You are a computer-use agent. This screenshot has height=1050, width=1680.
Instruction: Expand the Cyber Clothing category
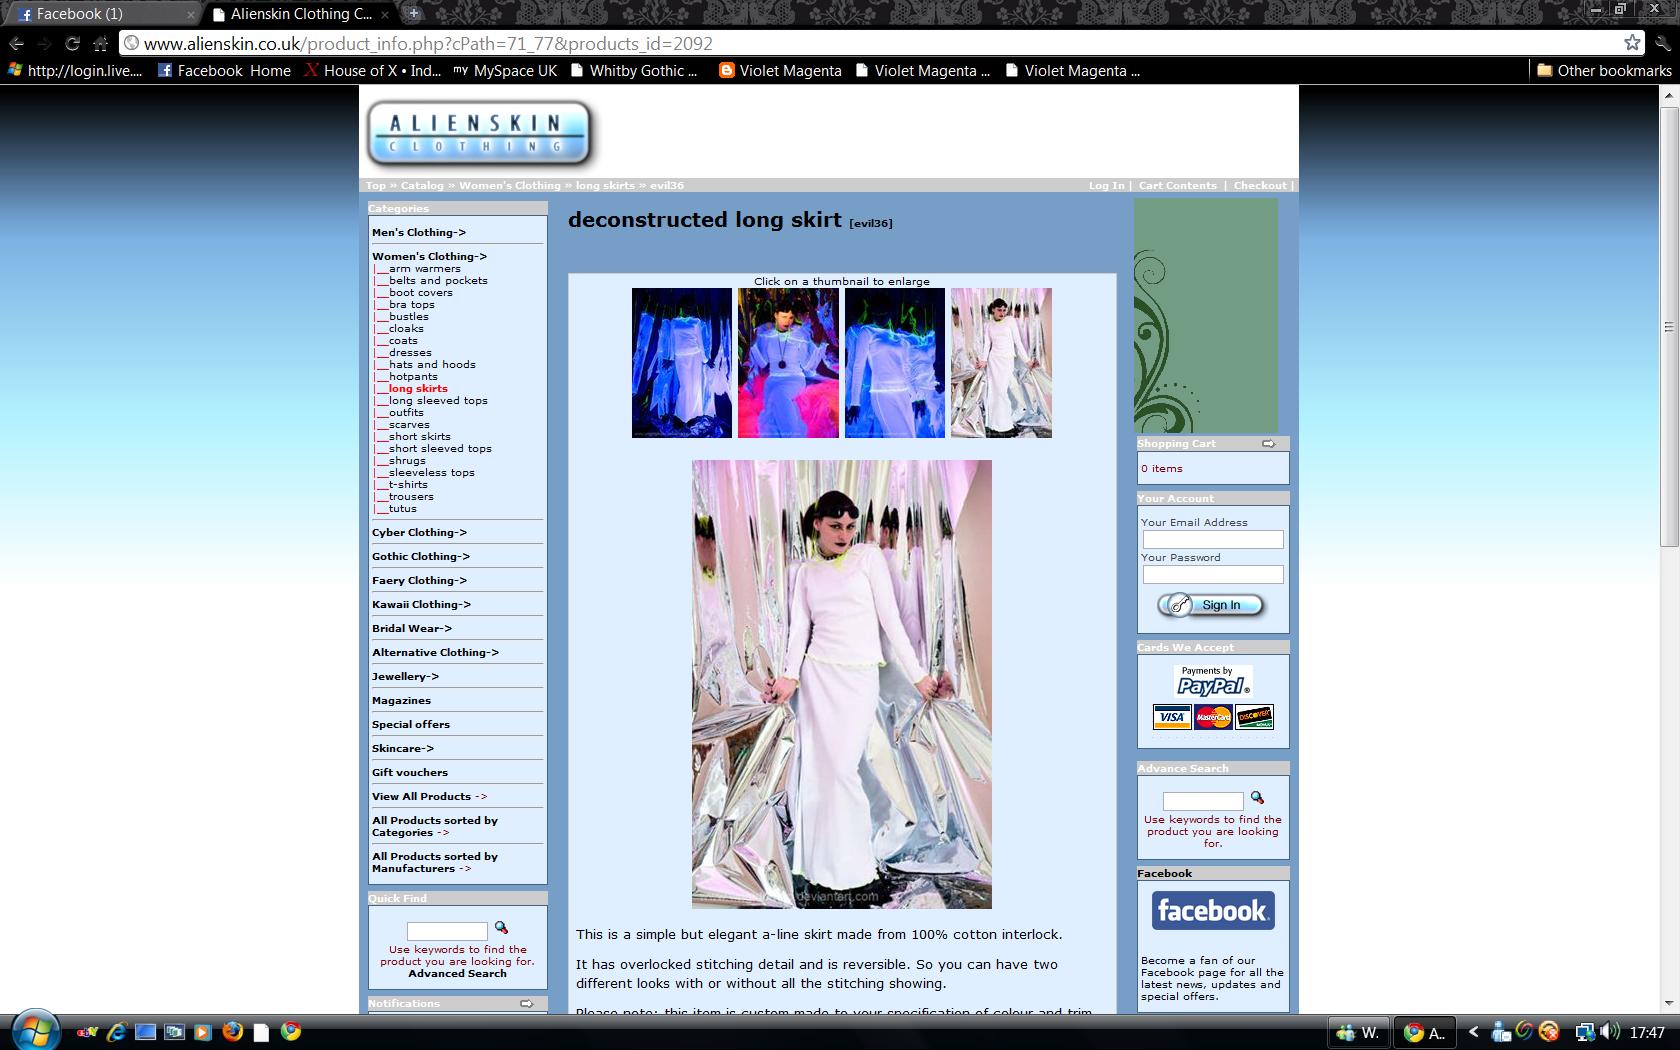pos(419,532)
